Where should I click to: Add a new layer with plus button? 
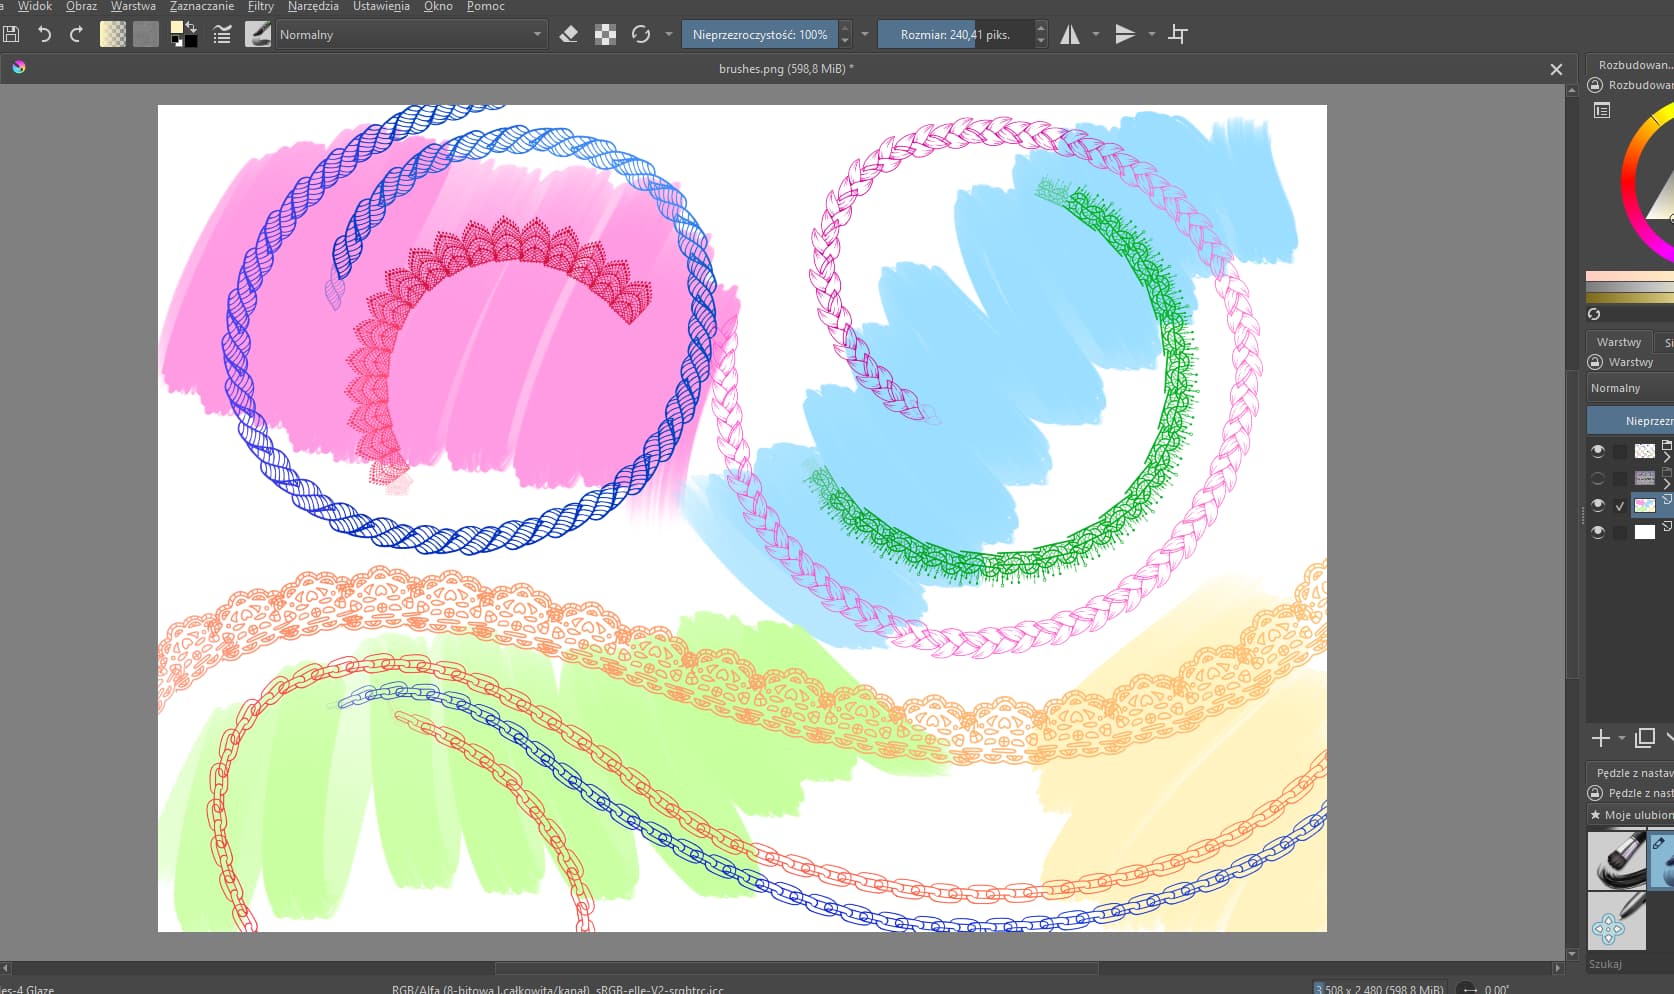coord(1600,738)
